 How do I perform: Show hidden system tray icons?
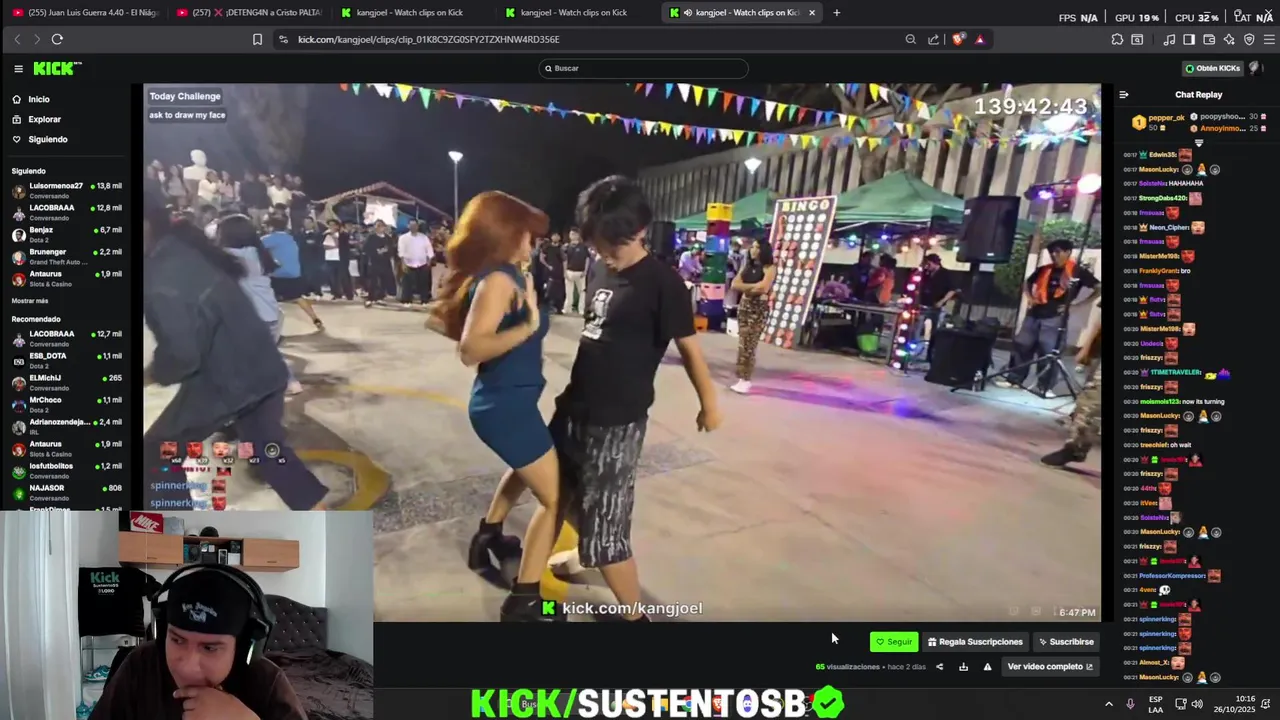click(x=1108, y=704)
